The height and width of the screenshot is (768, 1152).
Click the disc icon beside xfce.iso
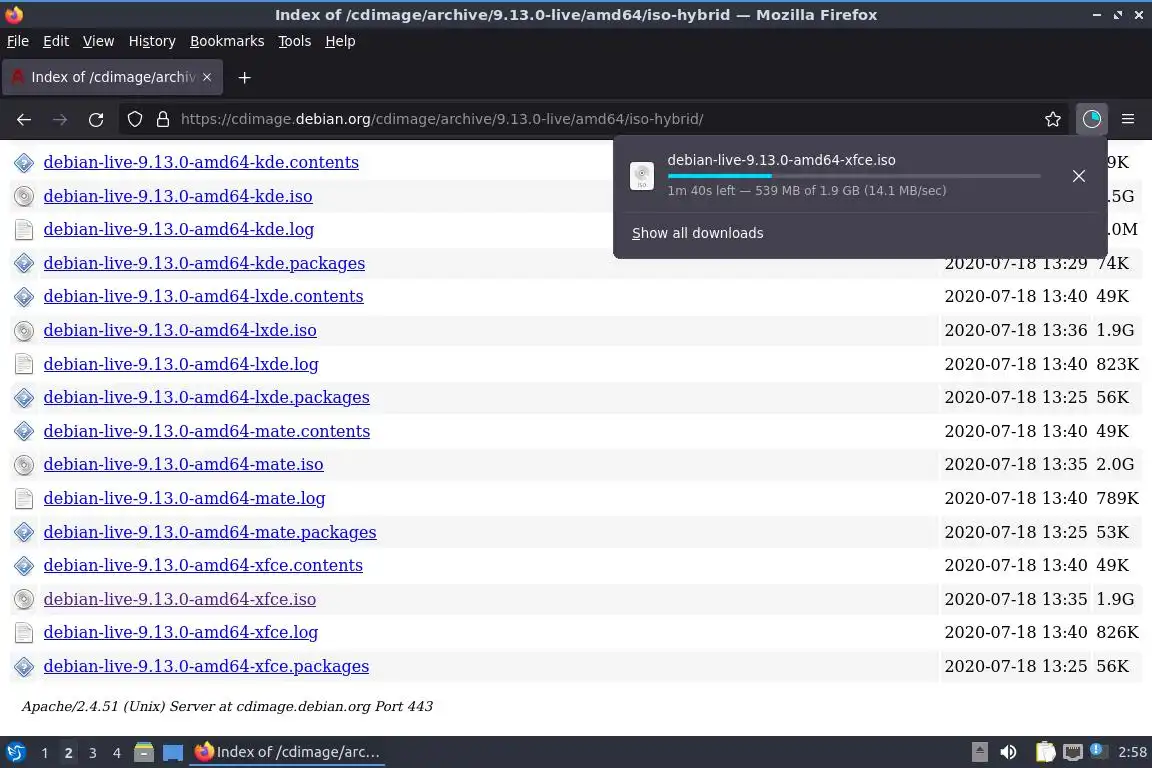[x=24, y=599]
